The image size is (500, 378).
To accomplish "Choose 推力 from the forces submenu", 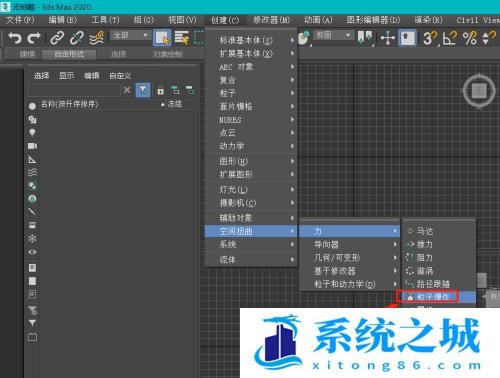I will (439, 244).
